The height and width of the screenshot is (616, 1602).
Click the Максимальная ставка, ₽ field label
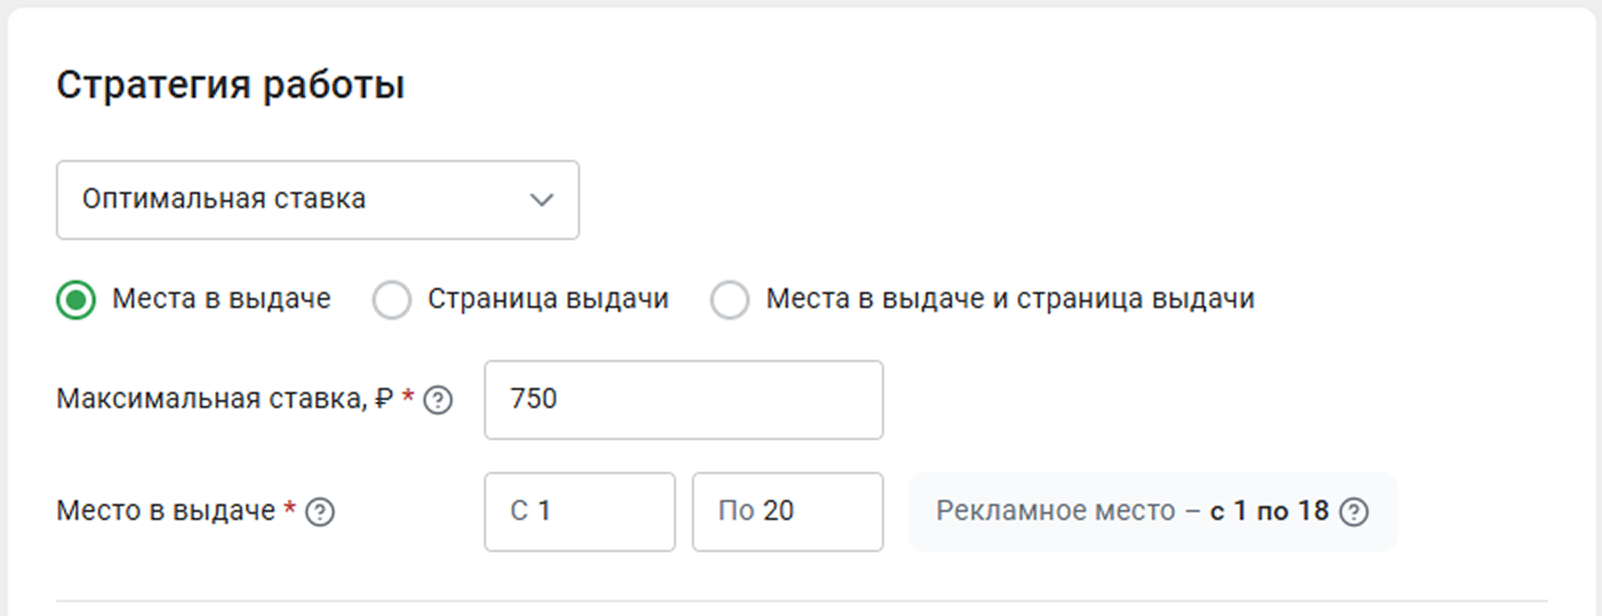pos(225,399)
